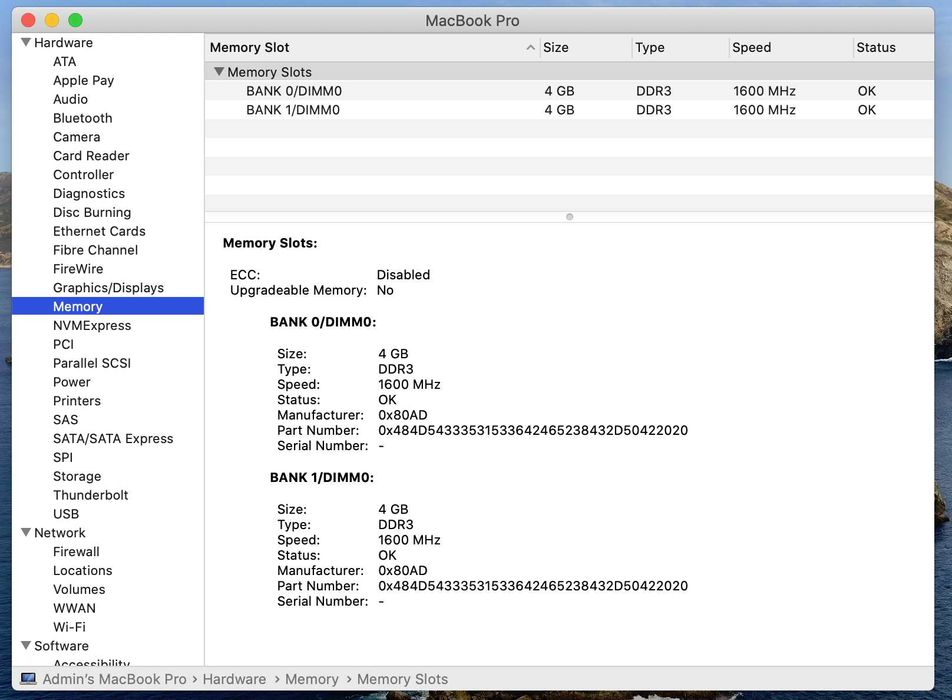Open SATA/SATA Express details
Viewport: 952px width, 700px height.
pyautogui.click(x=113, y=438)
